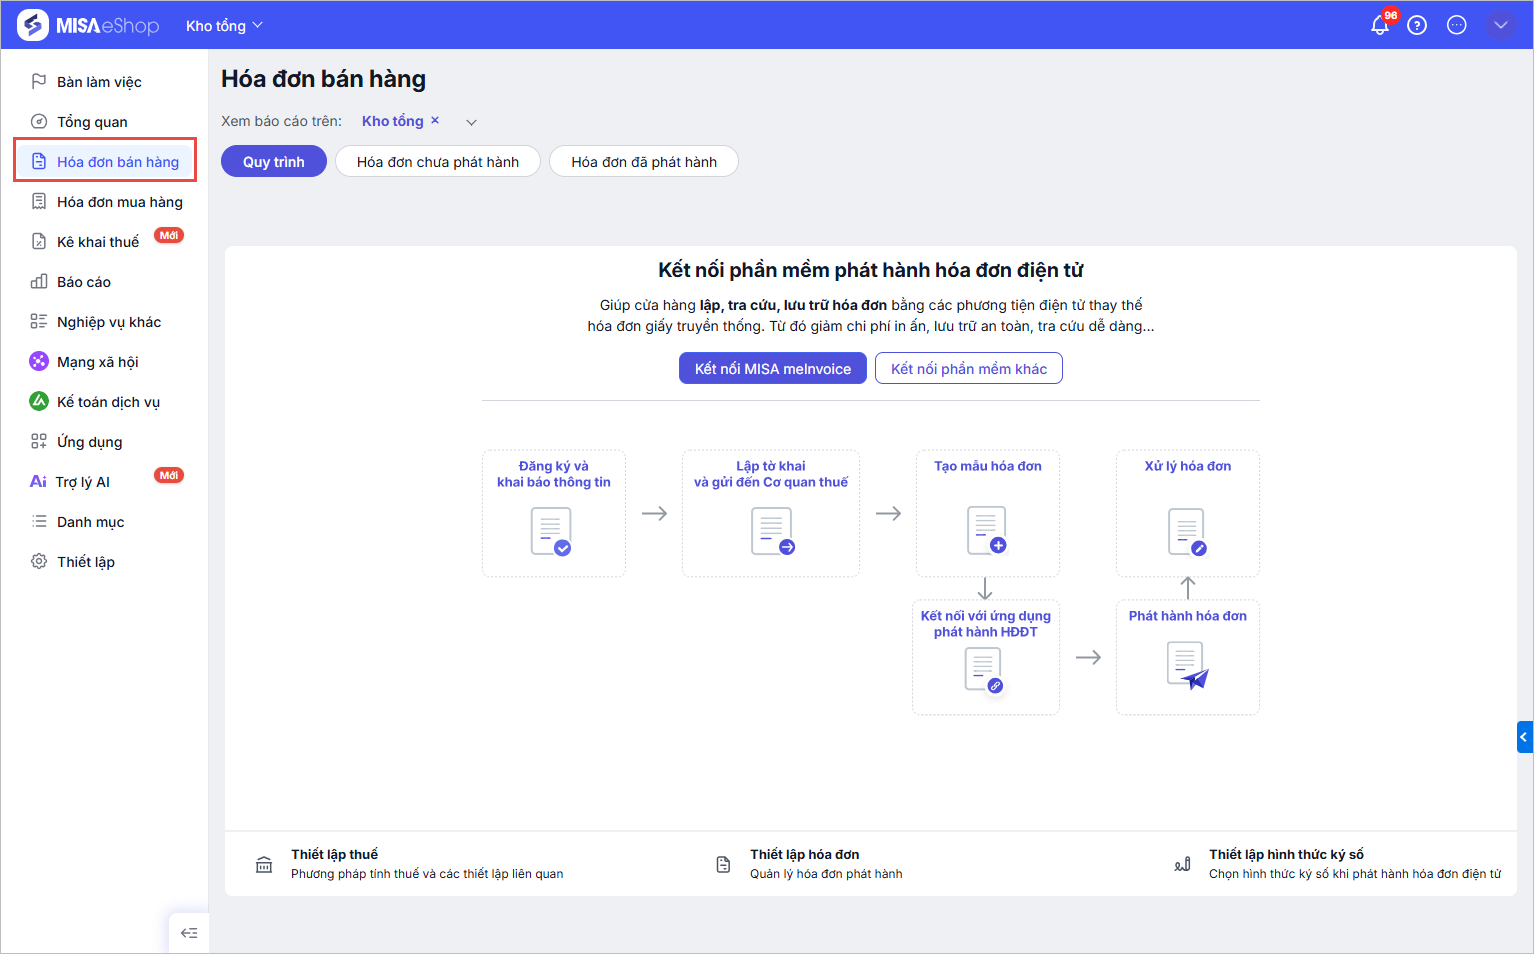The height and width of the screenshot is (954, 1534).
Task: Open Trợ lý AI from sidebar
Action: click(83, 482)
